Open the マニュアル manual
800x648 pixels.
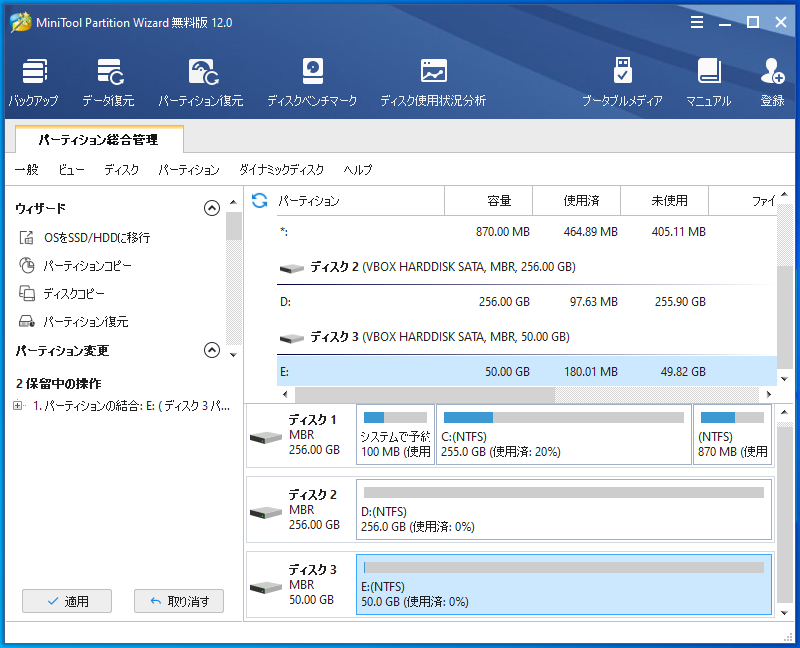click(709, 82)
